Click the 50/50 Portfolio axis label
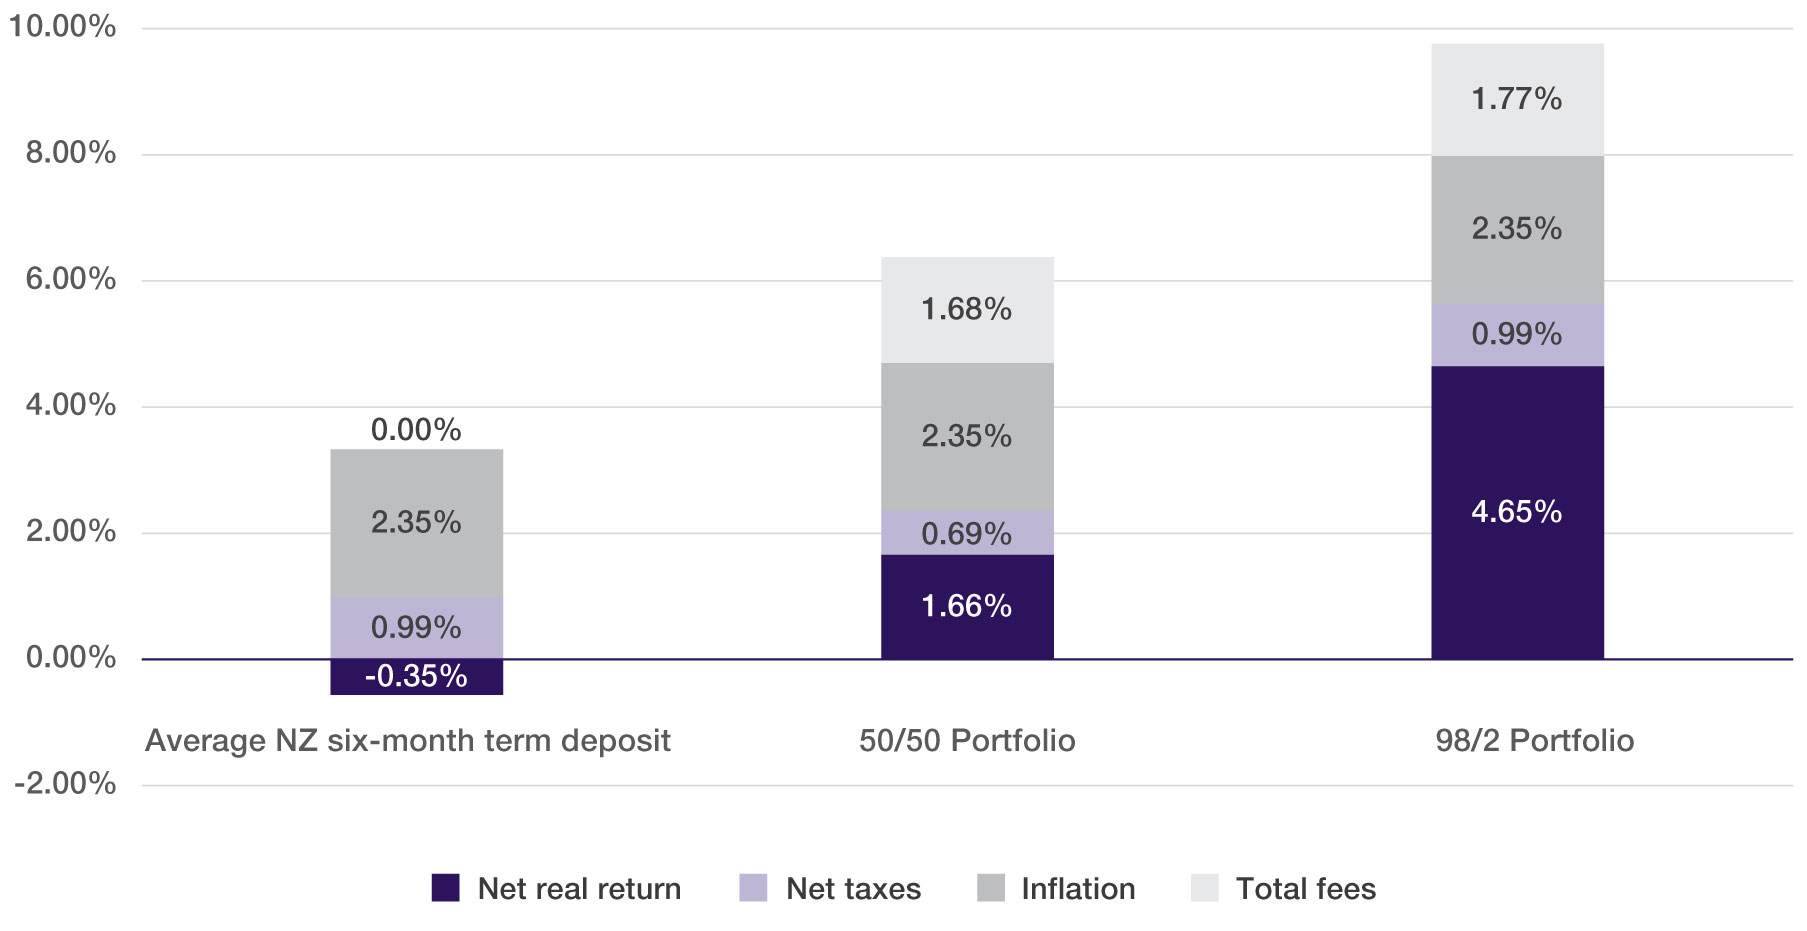 click(x=967, y=740)
